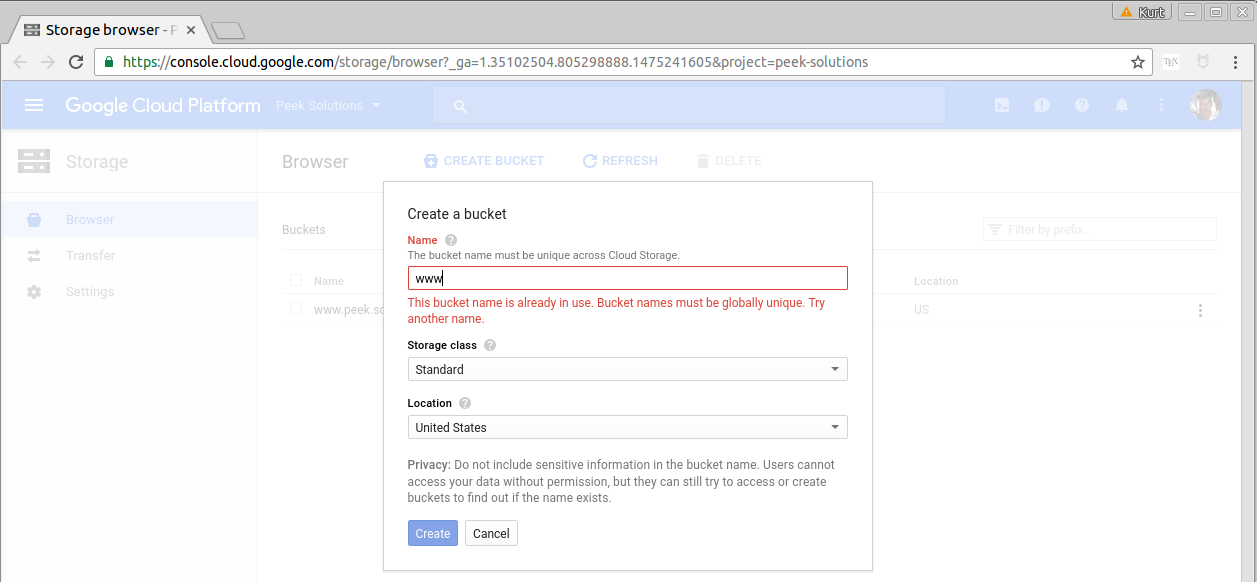Click the user avatar picture
1257x582 pixels.
pyautogui.click(x=1206, y=105)
